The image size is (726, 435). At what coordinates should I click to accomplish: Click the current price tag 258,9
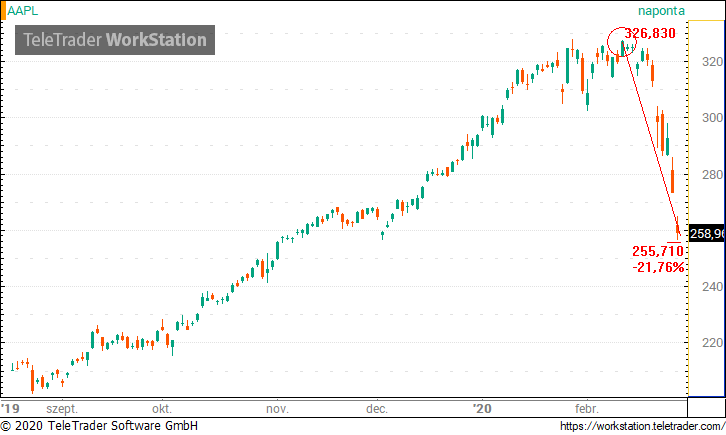click(x=707, y=234)
